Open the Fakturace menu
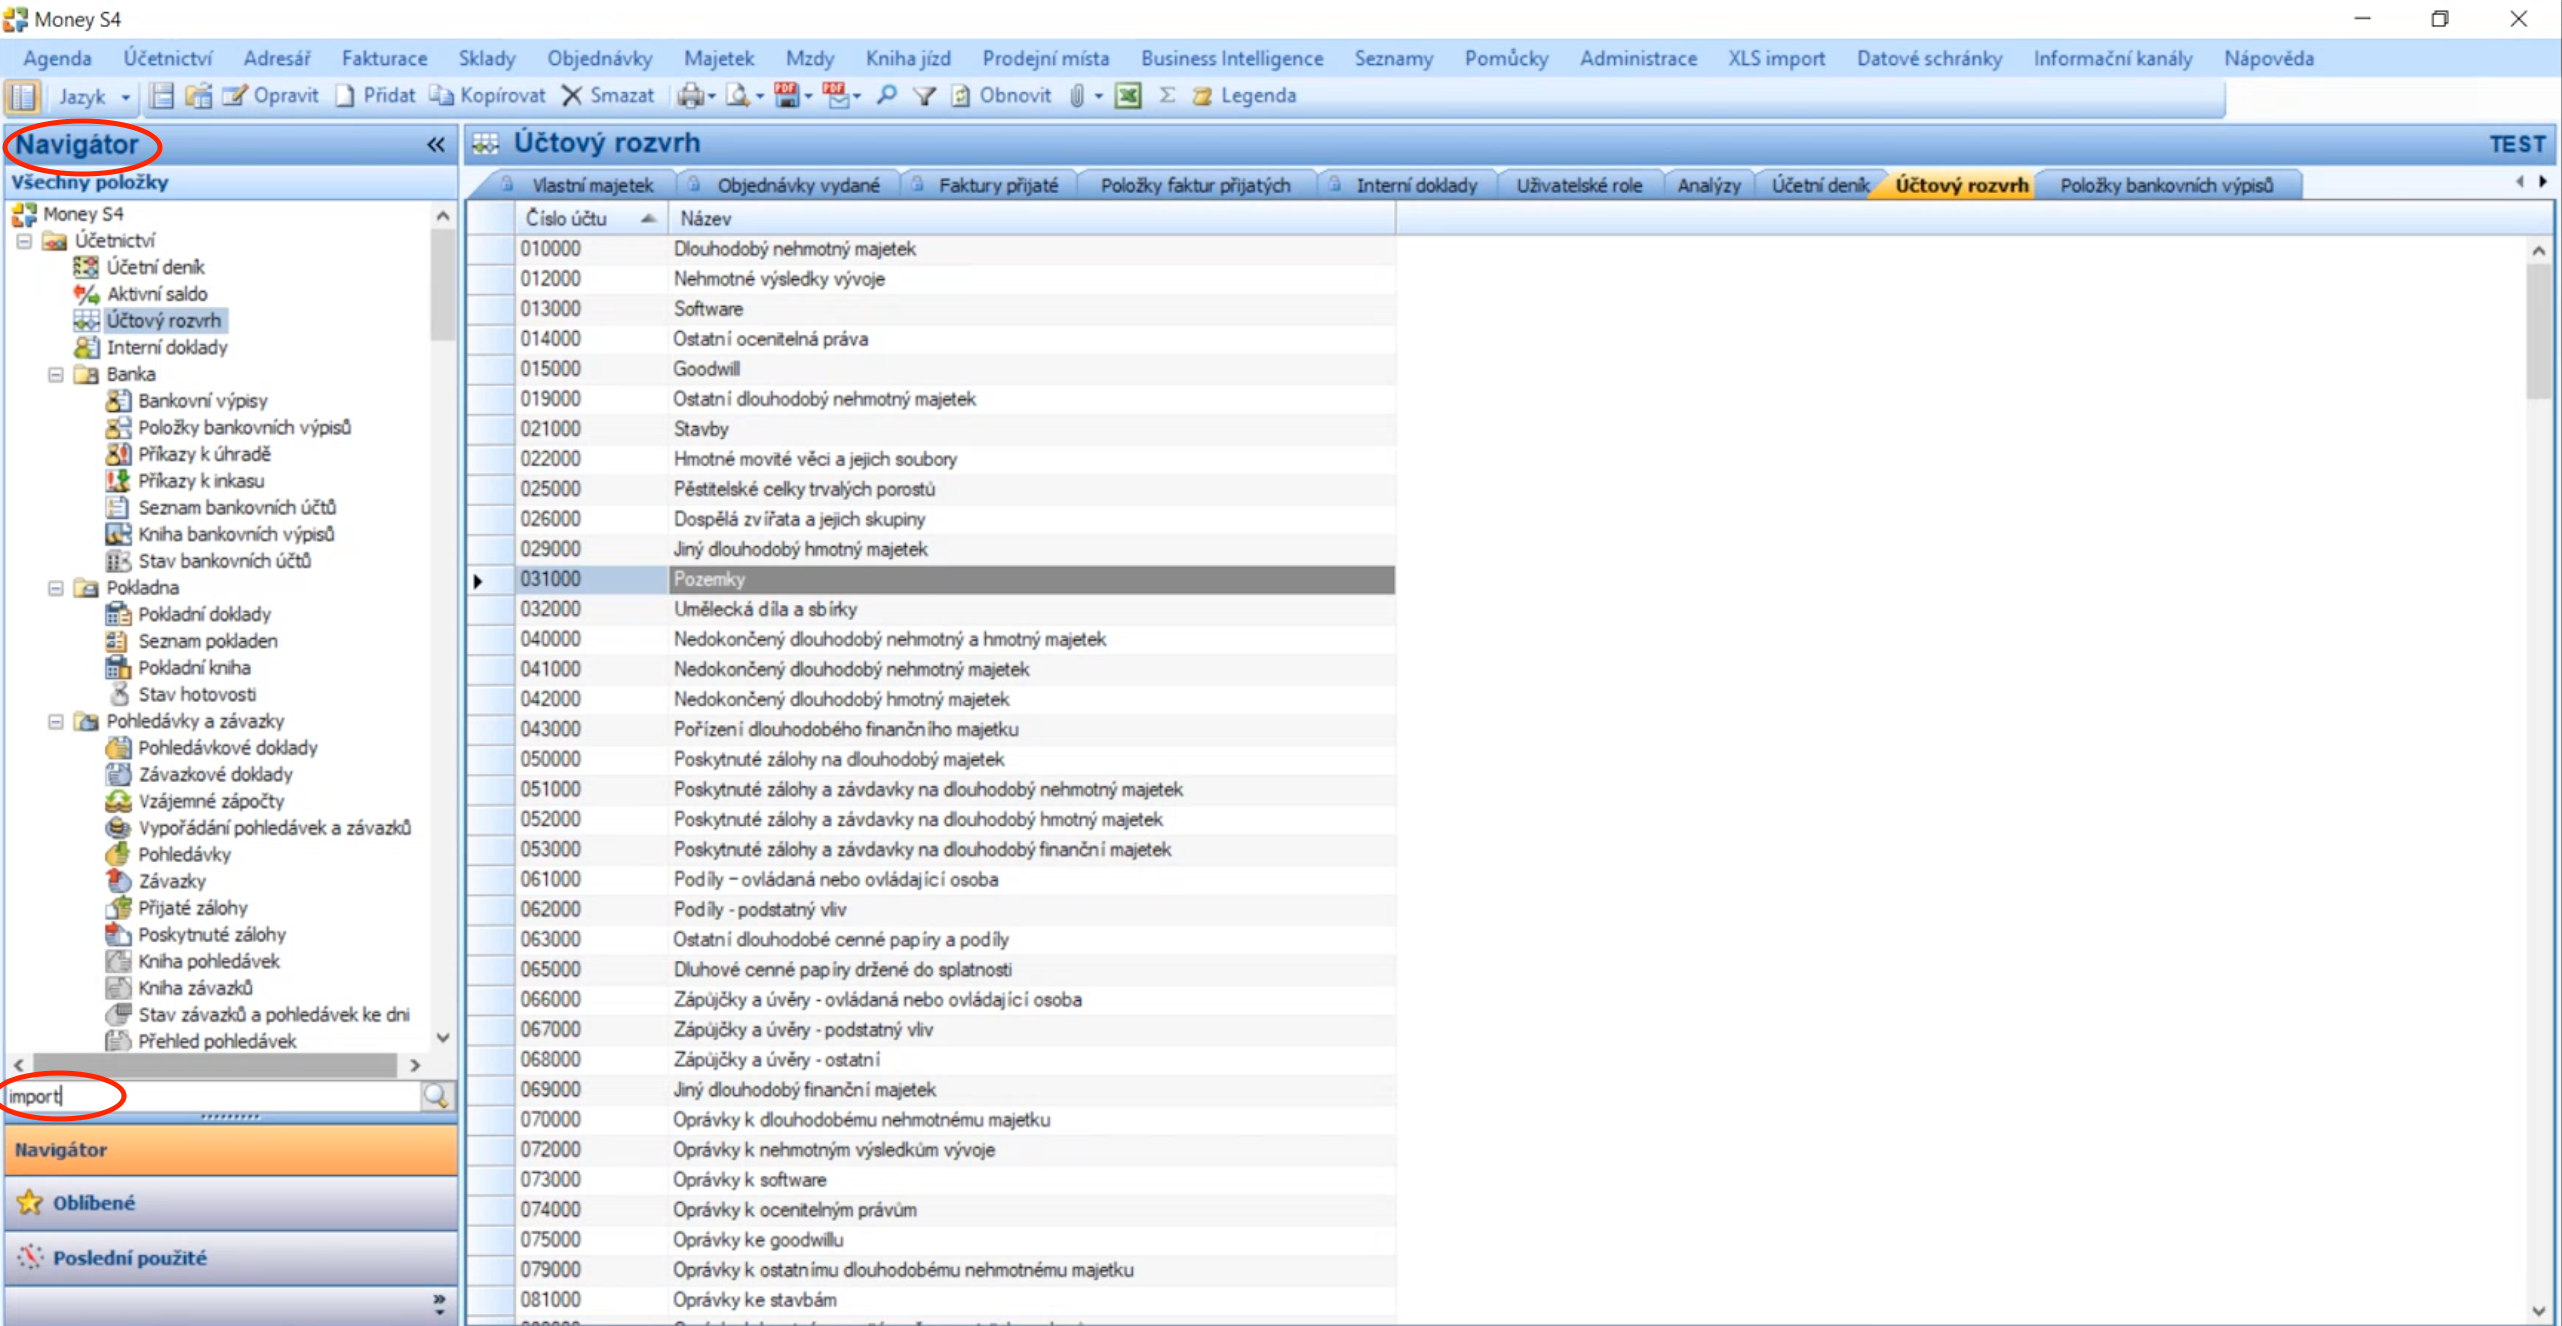The height and width of the screenshot is (1326, 2562). click(x=384, y=58)
